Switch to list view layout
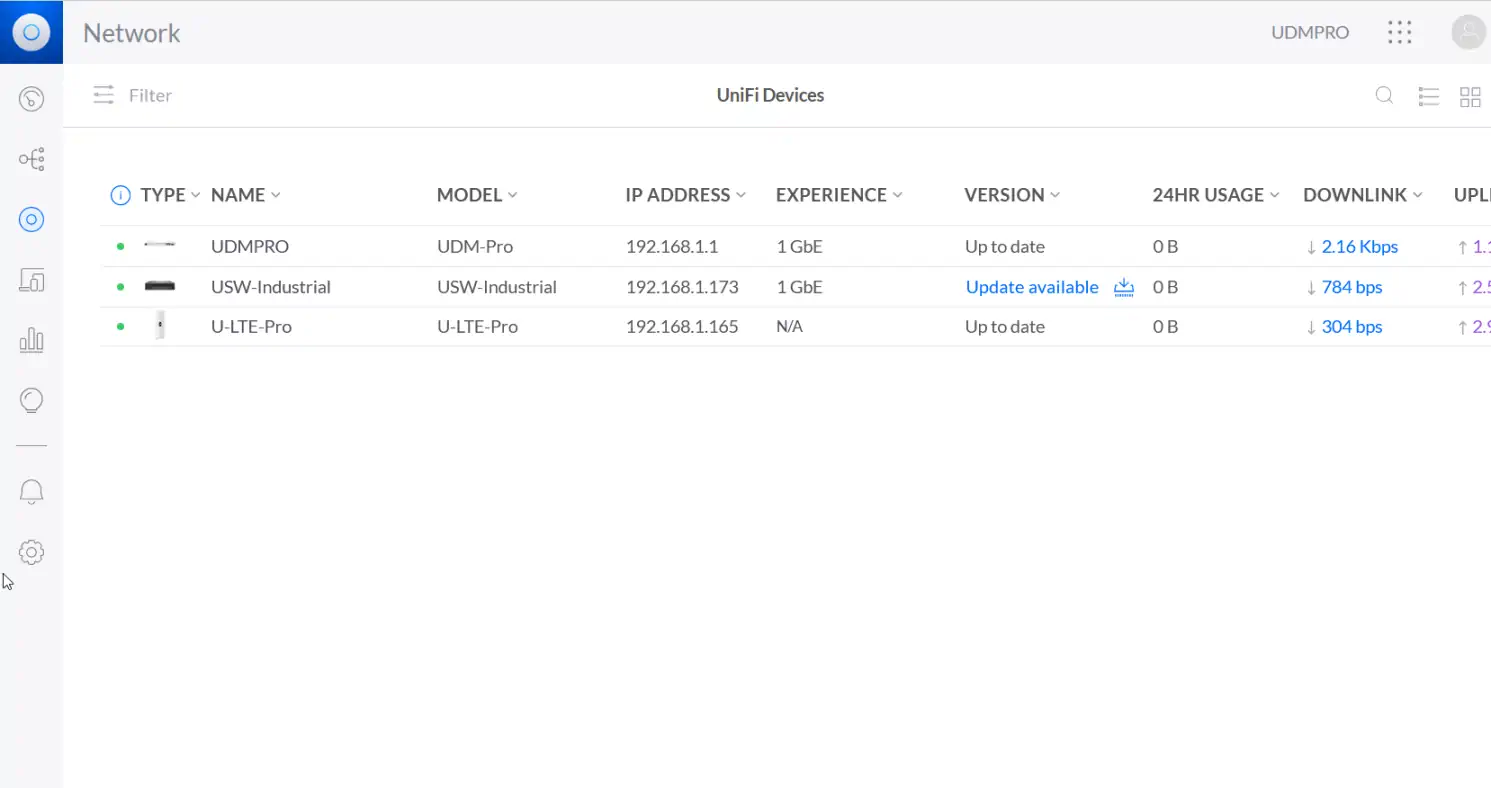Screen dimensions: 1491x788 (x=1429, y=96)
